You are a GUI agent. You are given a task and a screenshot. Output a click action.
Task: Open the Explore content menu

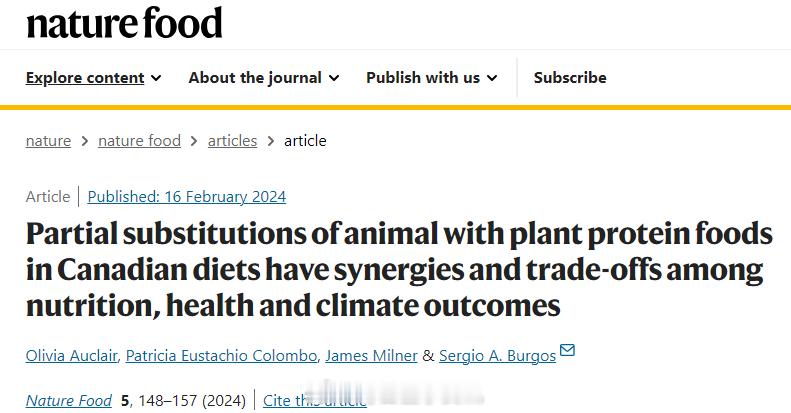85,78
